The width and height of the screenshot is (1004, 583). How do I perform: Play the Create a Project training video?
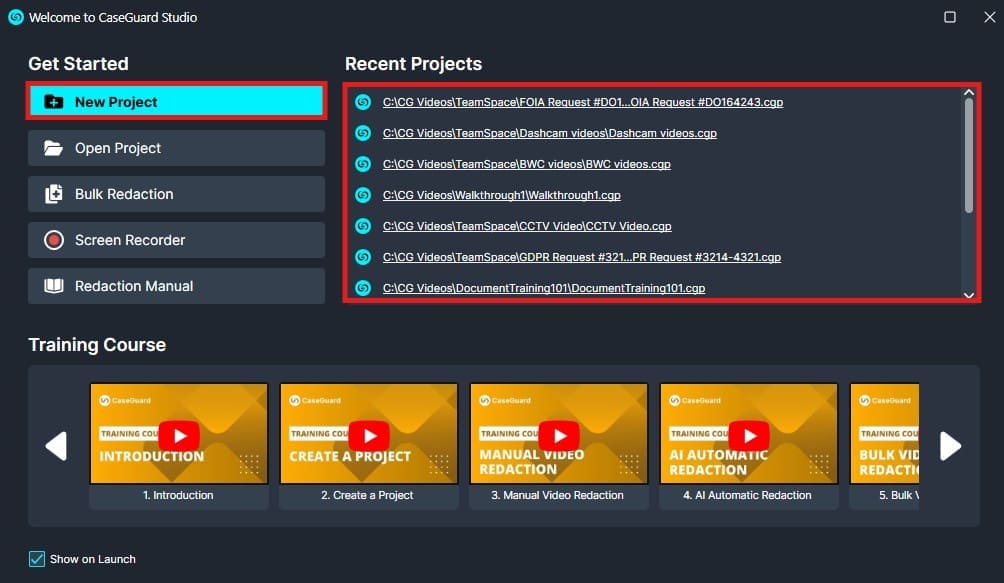click(x=368, y=435)
